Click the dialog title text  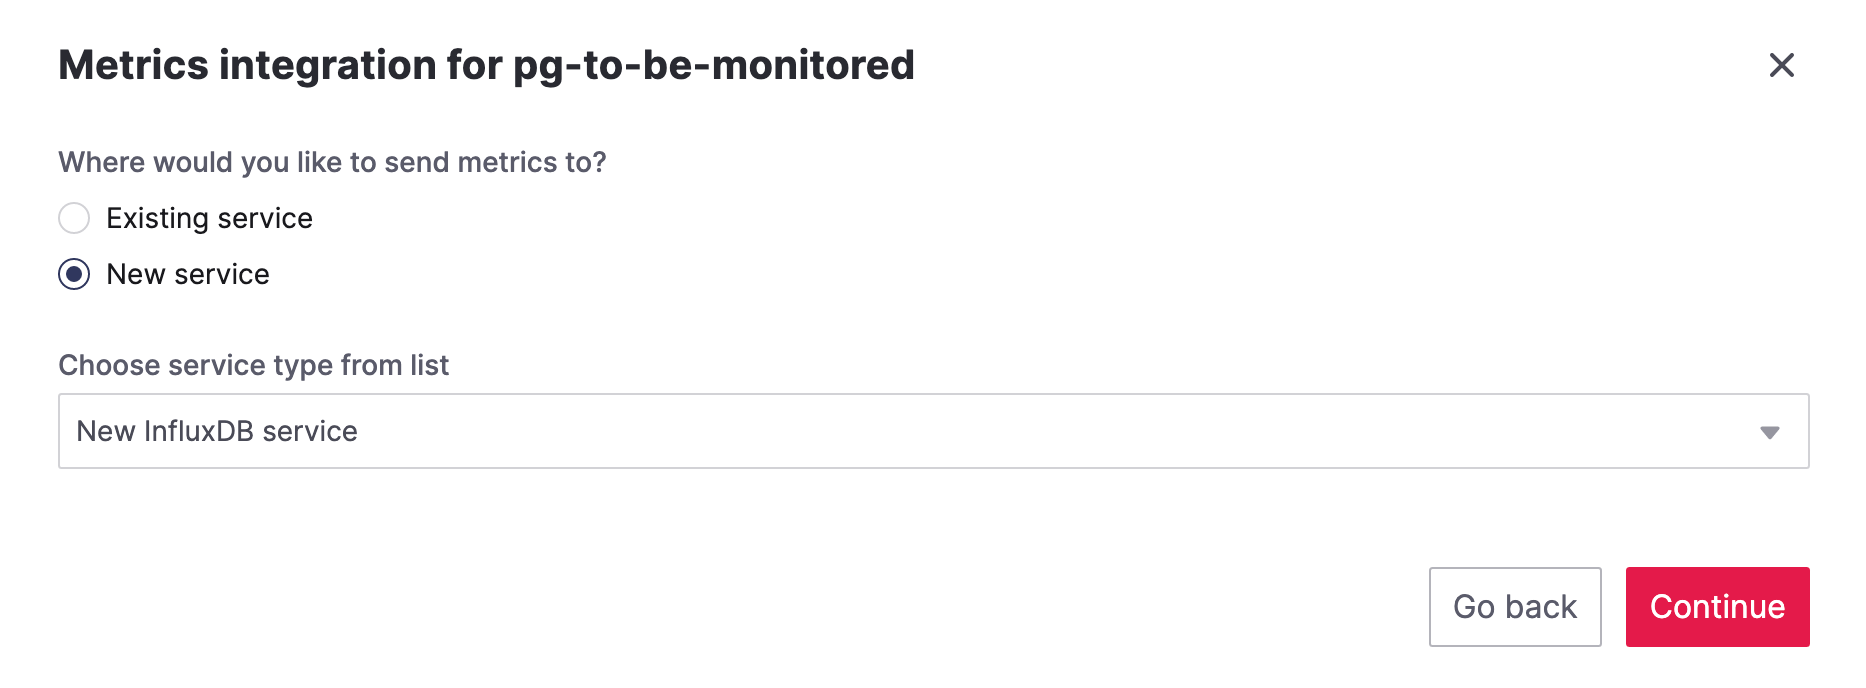click(x=486, y=64)
